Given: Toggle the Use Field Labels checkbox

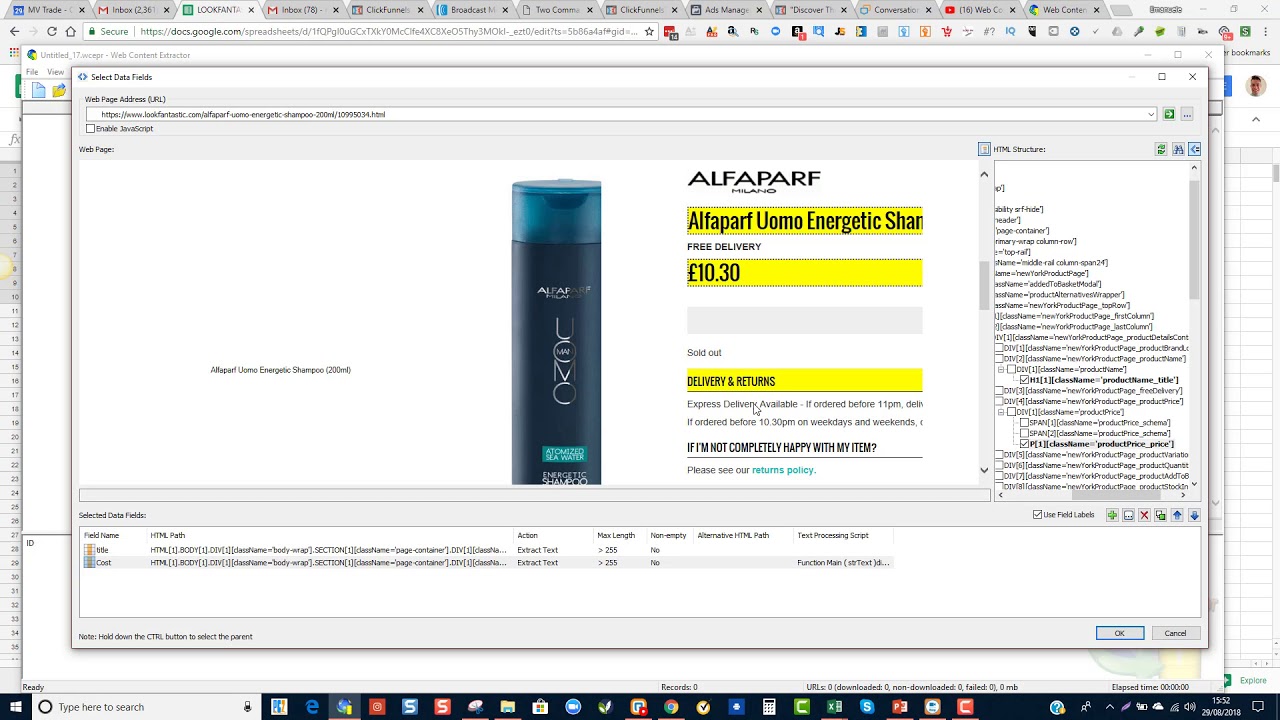Looking at the screenshot, I should 1037,515.
